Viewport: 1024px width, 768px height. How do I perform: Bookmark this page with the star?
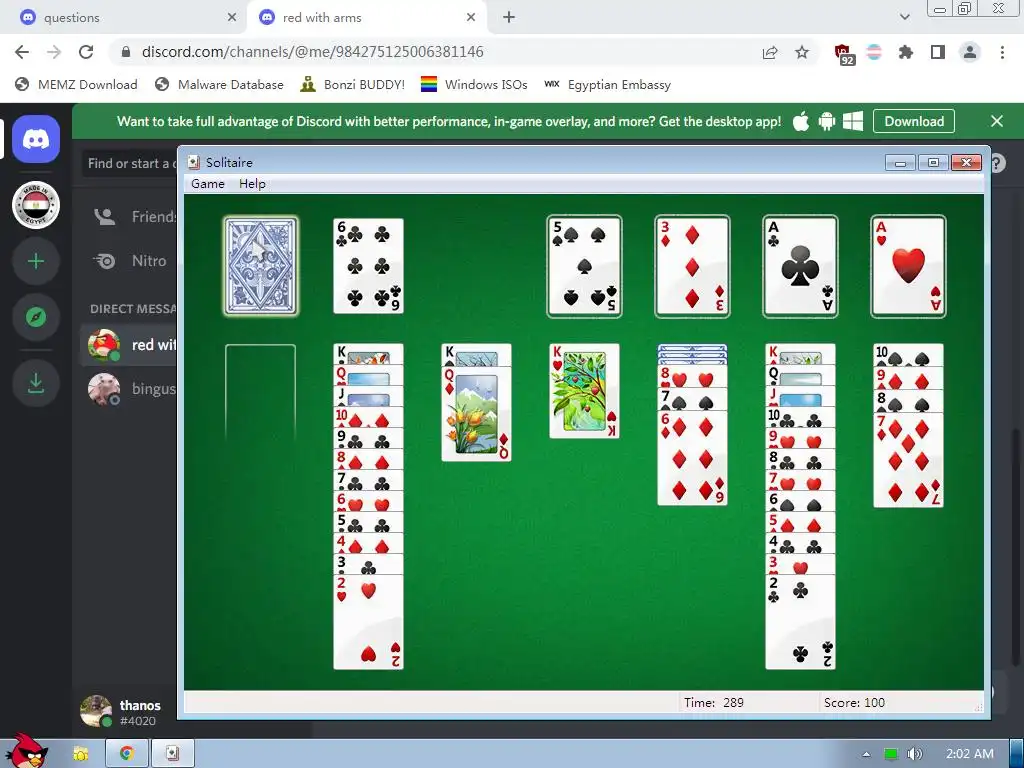(802, 52)
